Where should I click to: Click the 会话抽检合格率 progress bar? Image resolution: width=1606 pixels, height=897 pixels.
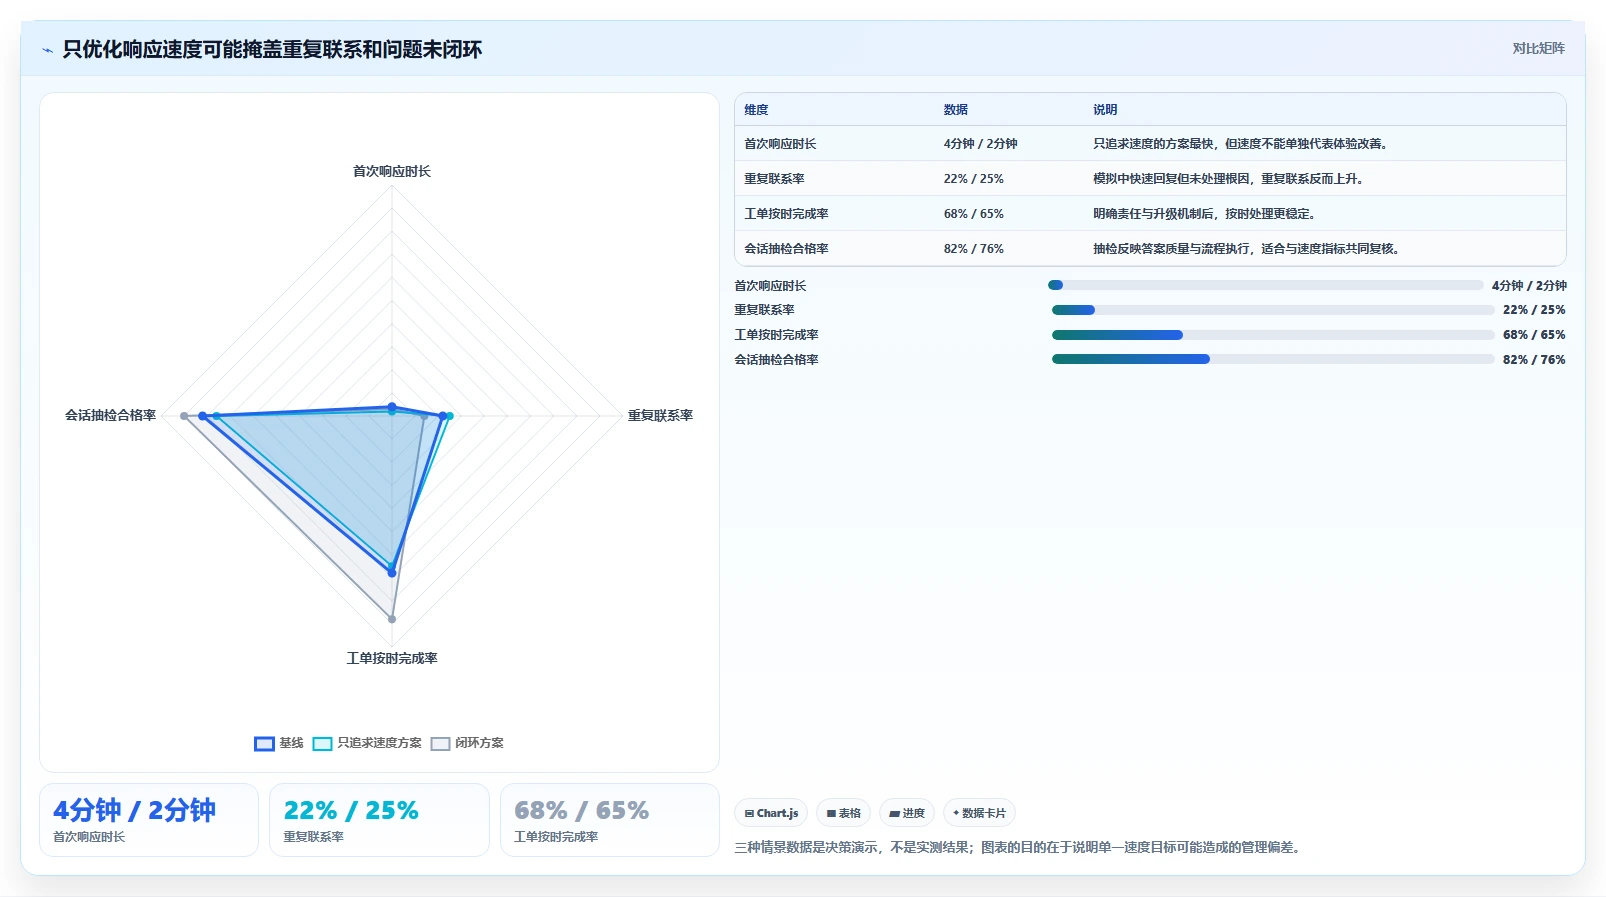pos(1273,359)
